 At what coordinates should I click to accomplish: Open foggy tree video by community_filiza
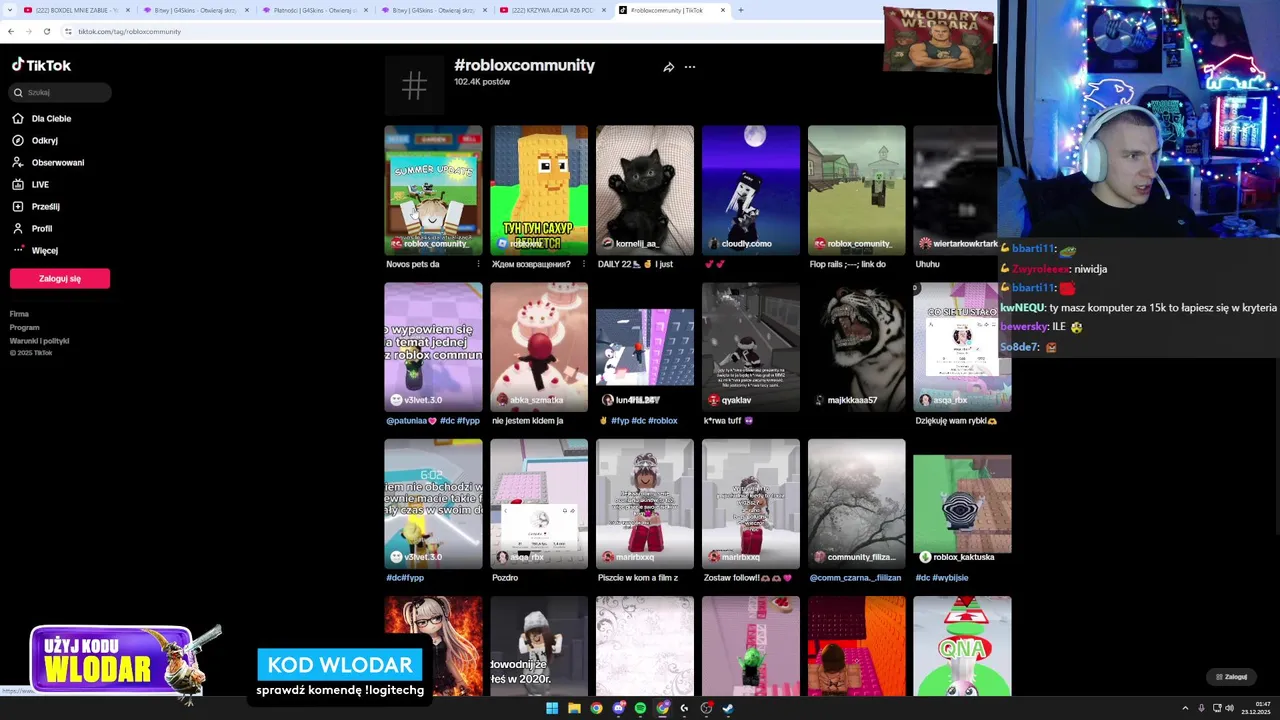tap(857, 504)
